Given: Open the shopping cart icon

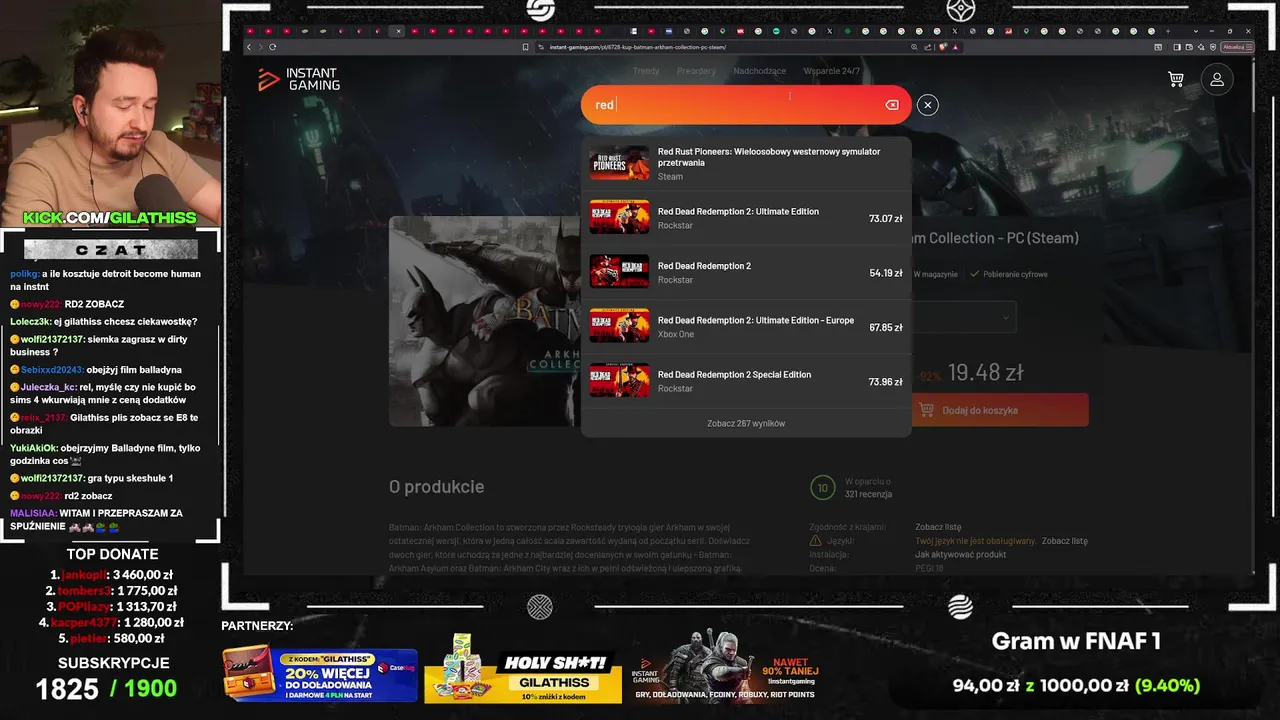Looking at the screenshot, I should 1176,79.
